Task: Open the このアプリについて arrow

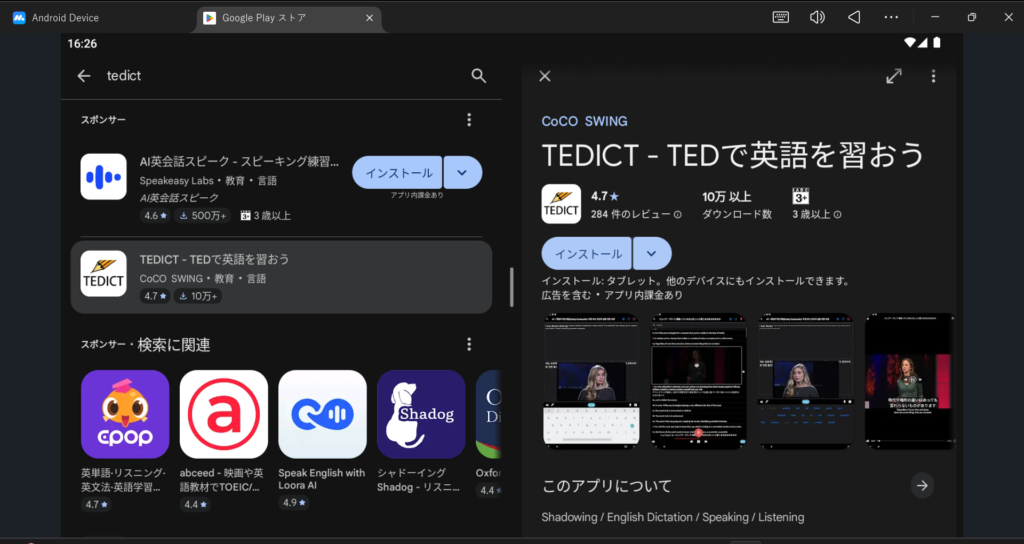Action: click(x=922, y=485)
